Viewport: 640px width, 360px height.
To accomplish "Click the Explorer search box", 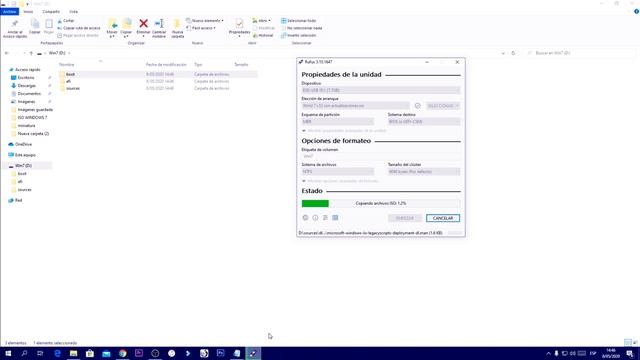I will click(x=581, y=53).
